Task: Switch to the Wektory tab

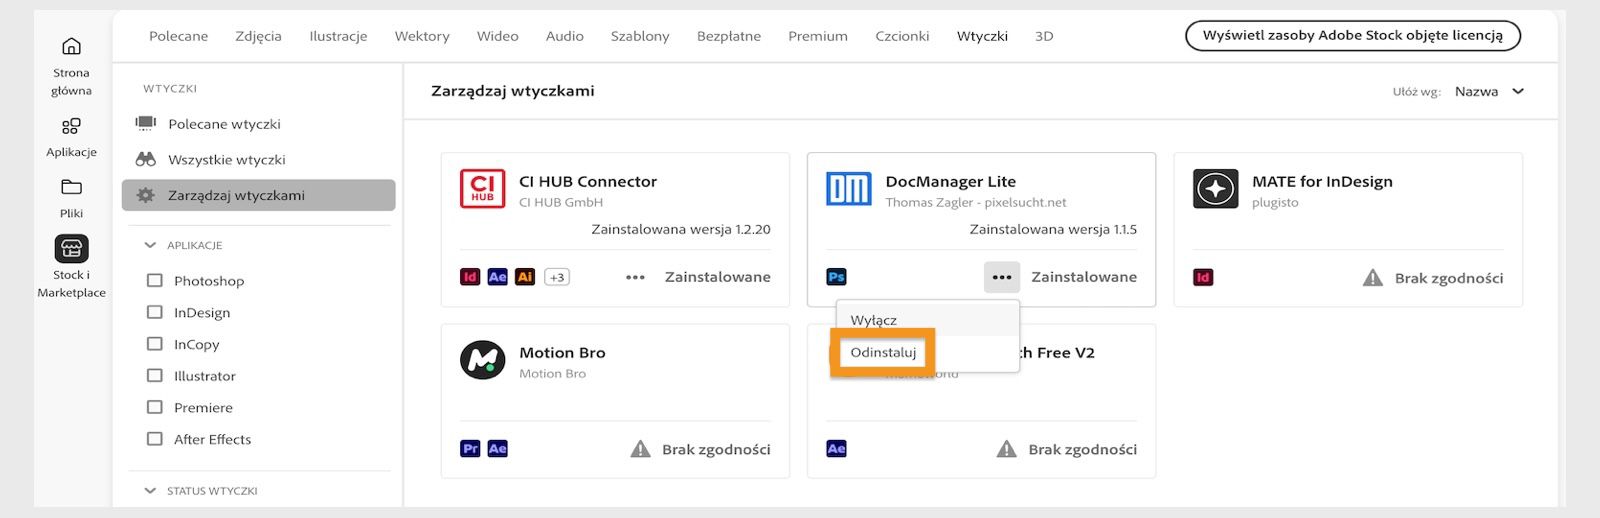Action: pos(422,36)
